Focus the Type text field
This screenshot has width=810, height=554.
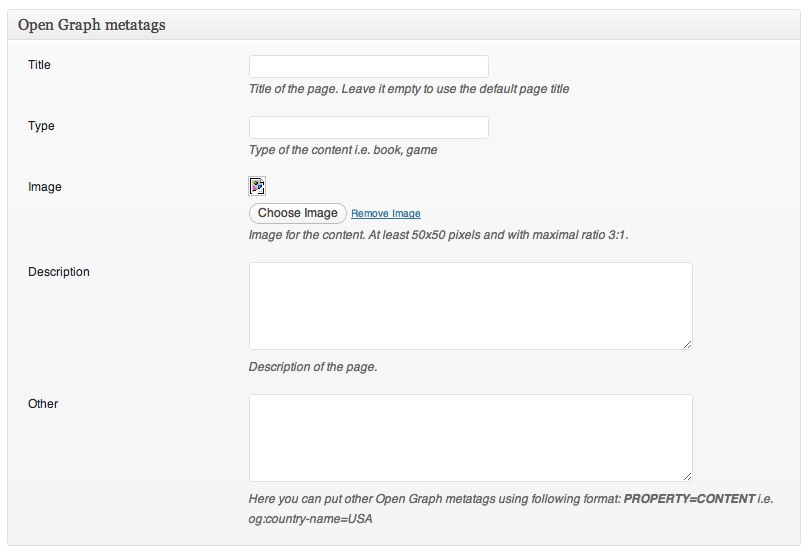tap(368, 128)
